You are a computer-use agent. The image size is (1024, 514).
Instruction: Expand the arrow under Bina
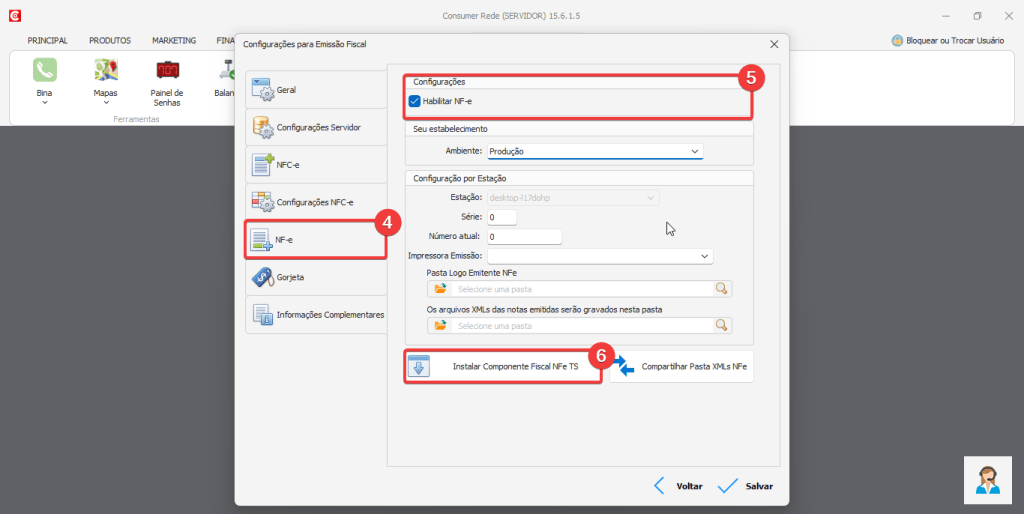pyautogui.click(x=44, y=103)
